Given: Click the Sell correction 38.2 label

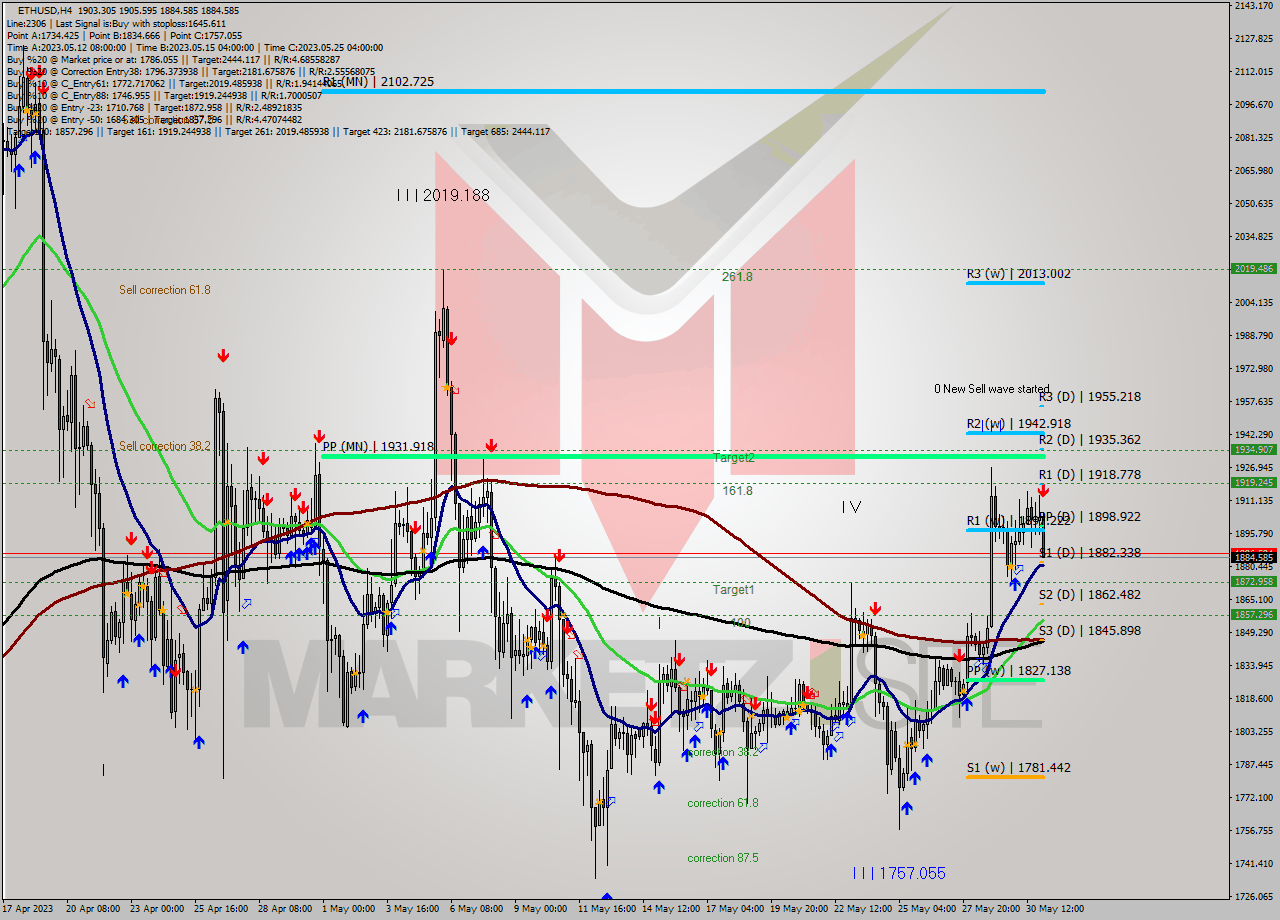Looking at the screenshot, I should click(x=165, y=446).
